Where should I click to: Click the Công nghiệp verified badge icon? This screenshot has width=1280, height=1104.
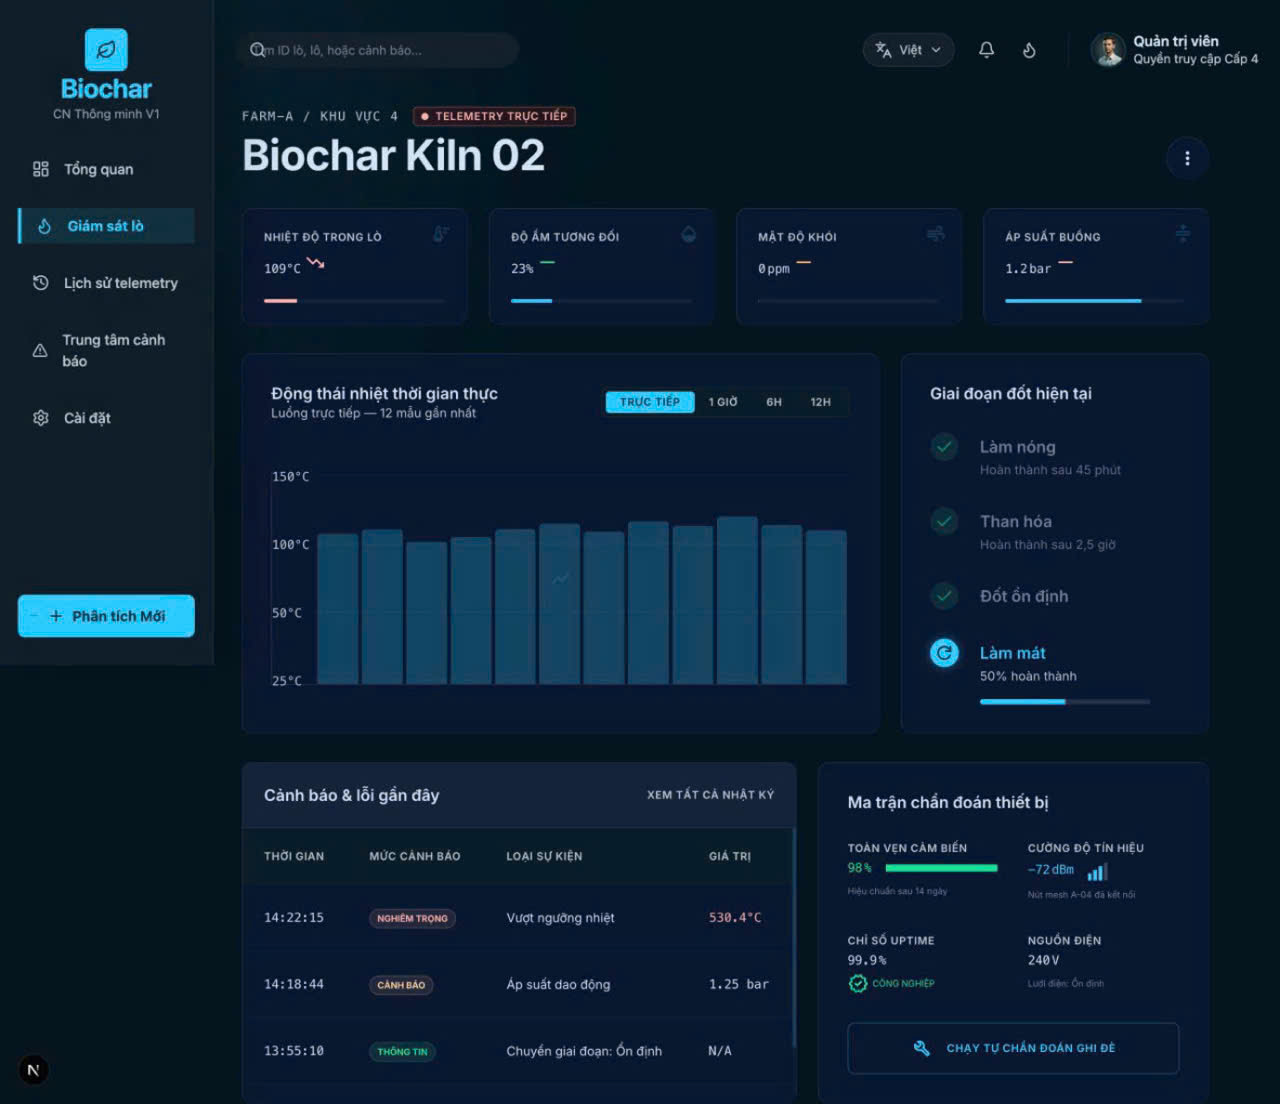click(858, 984)
